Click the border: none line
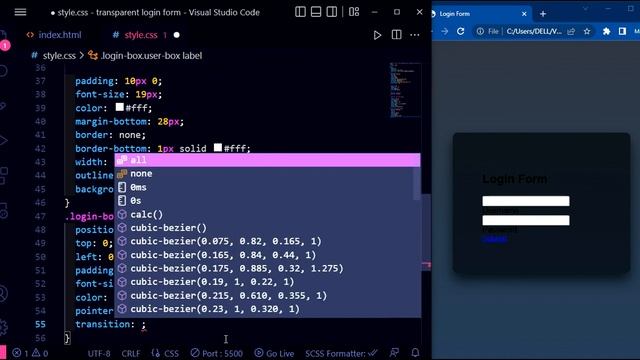The width and height of the screenshot is (640, 360). point(110,135)
